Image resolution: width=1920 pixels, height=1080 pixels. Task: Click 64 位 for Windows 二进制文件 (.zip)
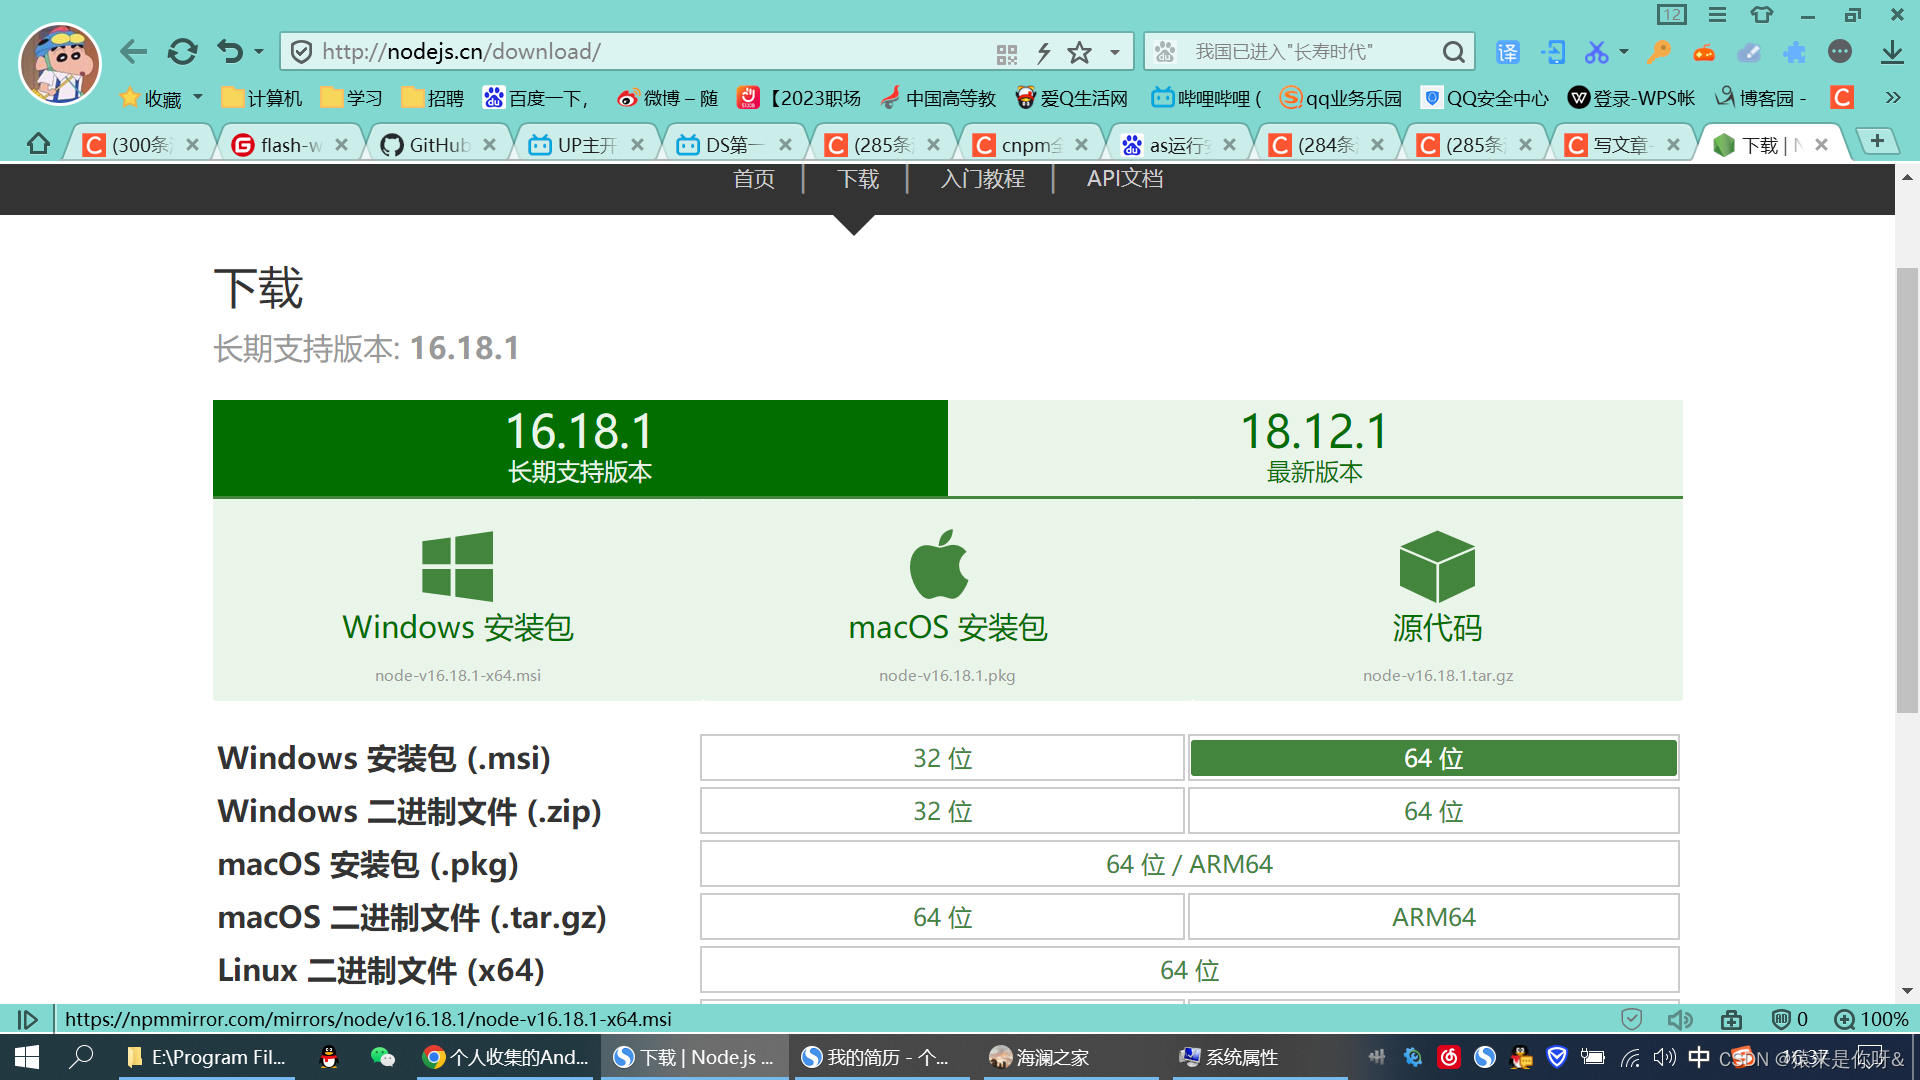[1433, 811]
